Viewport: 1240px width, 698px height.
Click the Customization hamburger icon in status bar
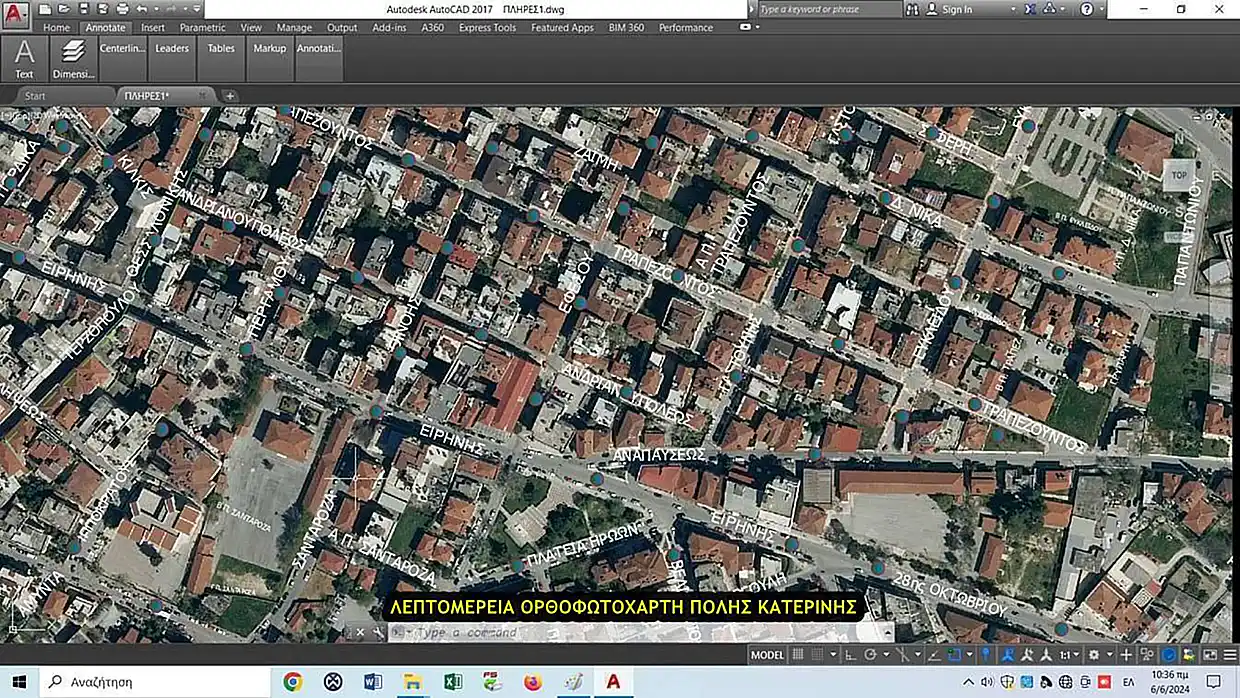click(1229, 655)
